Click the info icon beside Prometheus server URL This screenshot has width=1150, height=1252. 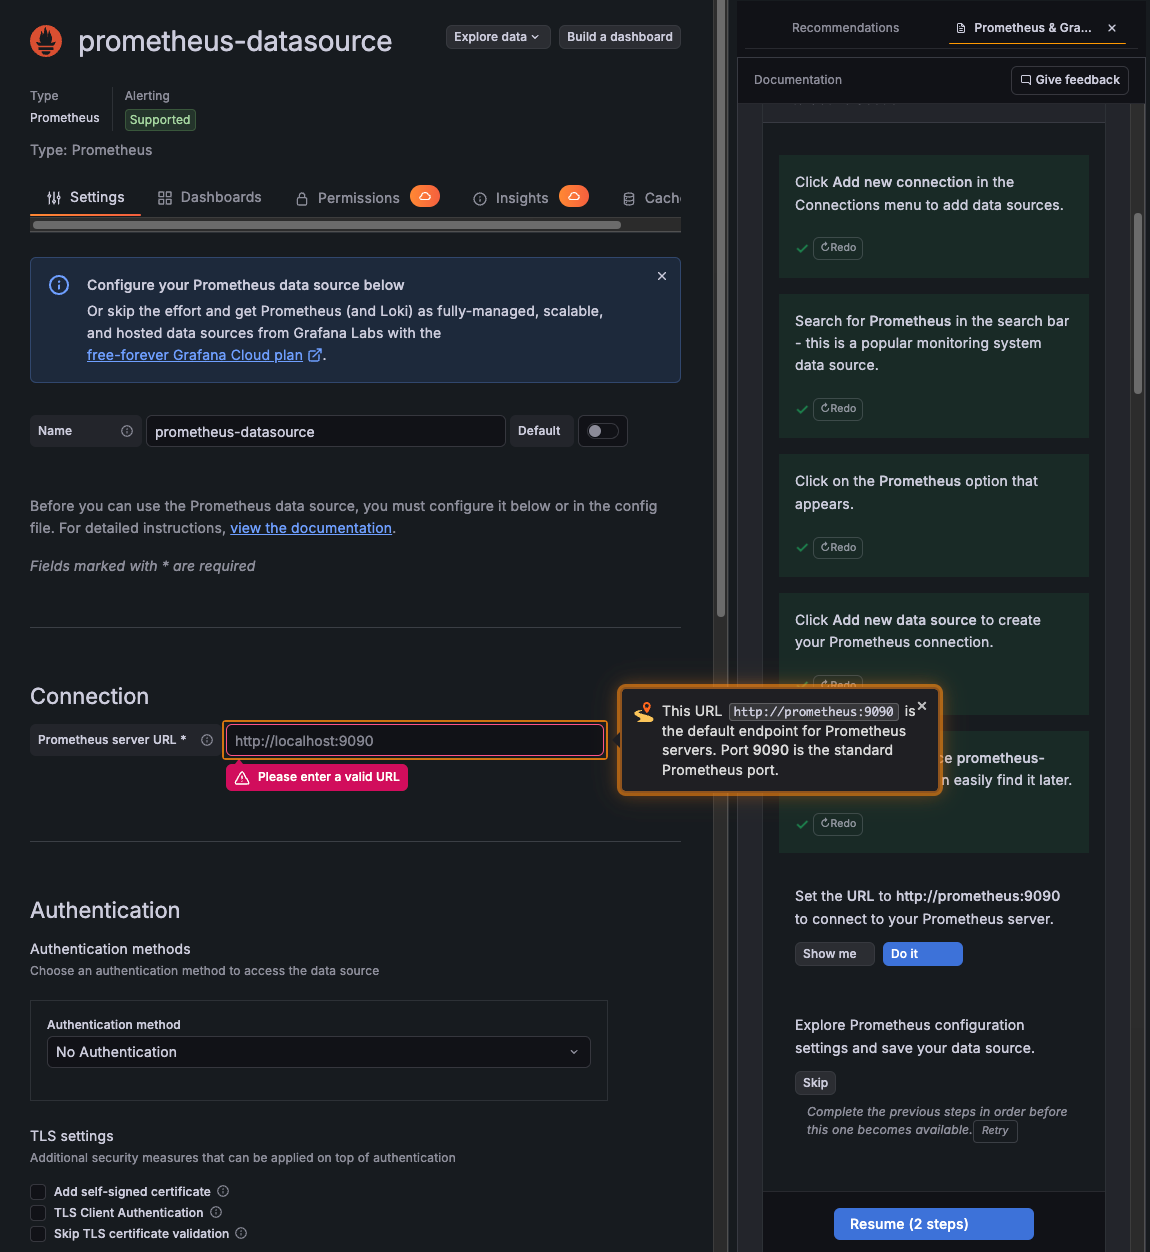pos(206,740)
